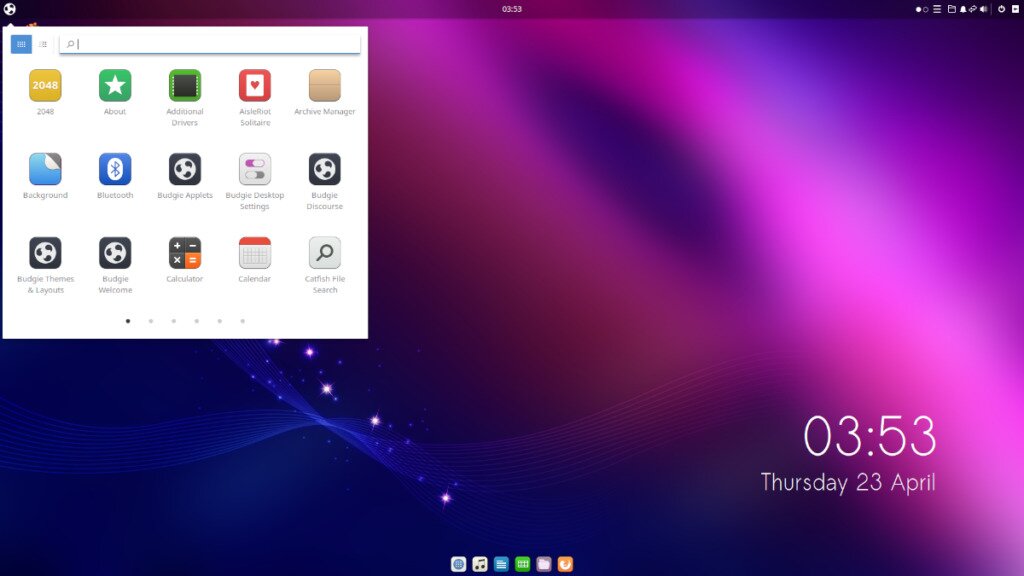Launch Firefox from the dock

(565, 563)
